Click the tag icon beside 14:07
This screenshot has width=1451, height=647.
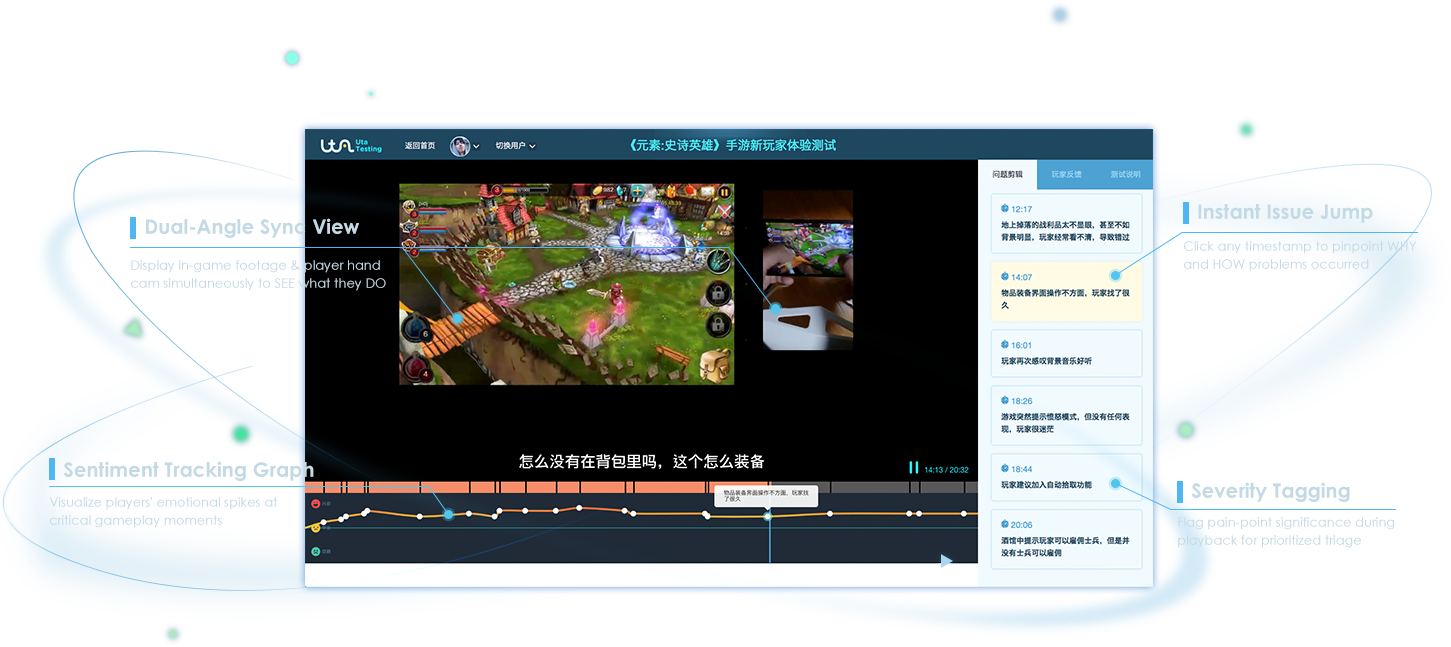1005,276
